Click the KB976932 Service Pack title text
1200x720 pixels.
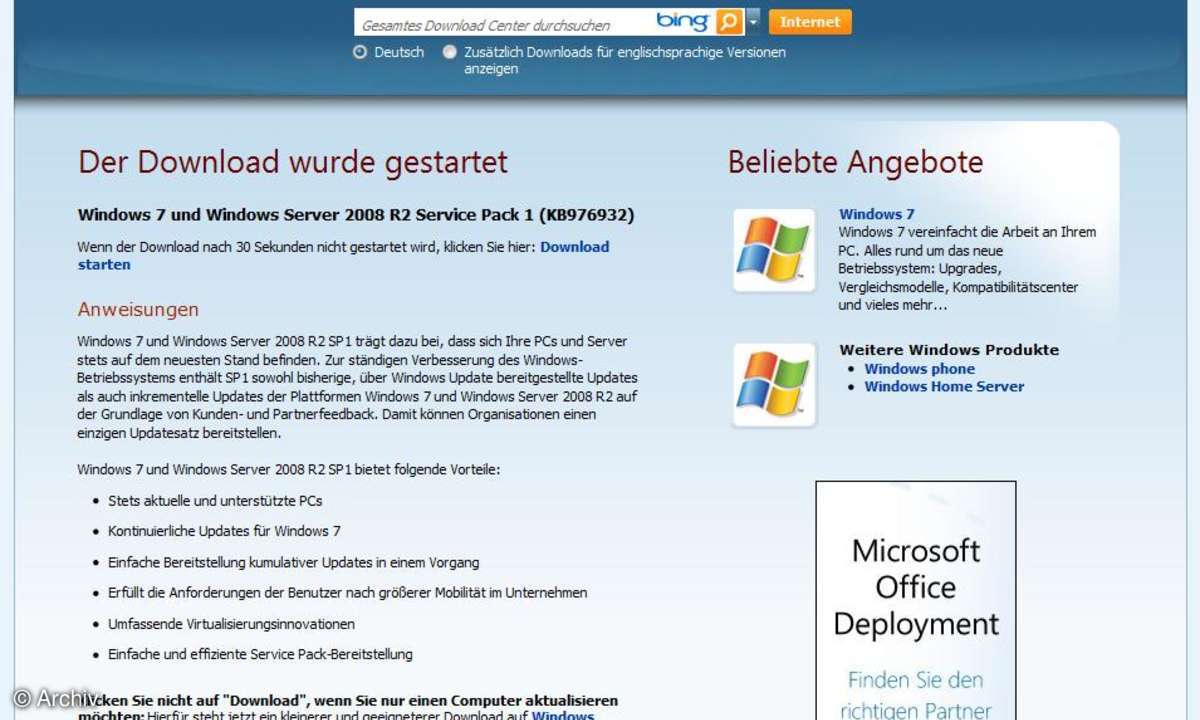tap(356, 215)
